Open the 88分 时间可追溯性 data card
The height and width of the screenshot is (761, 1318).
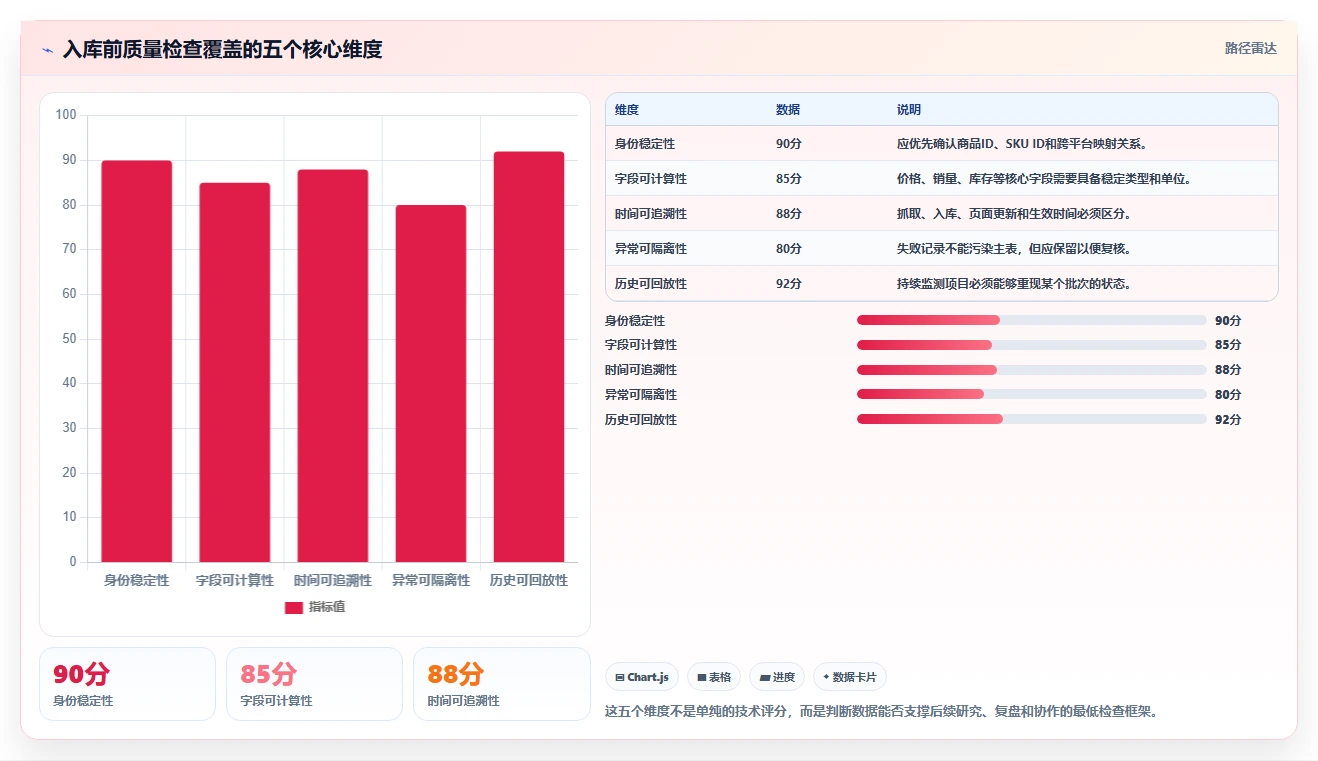pyautogui.click(x=502, y=684)
